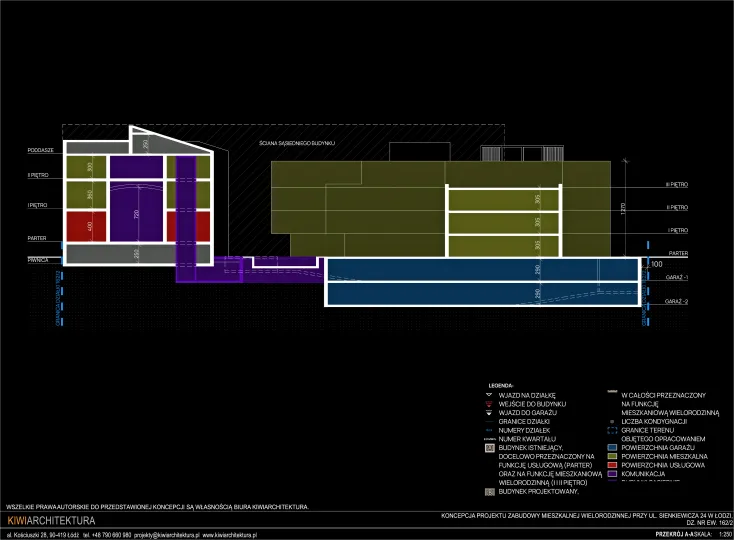Screen dimensions: 734x540
Task: Click the Wjazd do Garażu triangle icon
Action: click(489, 413)
